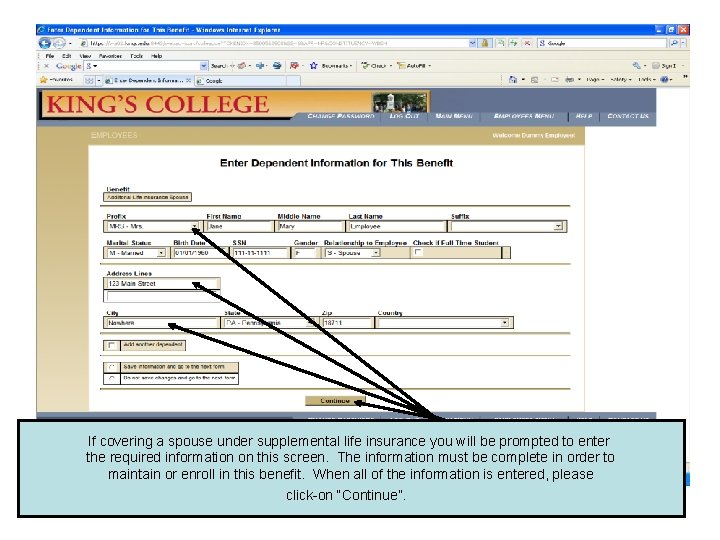Viewport: 720px width, 540px height.
Task: Click the Help link in college banner
Action: coord(584,116)
